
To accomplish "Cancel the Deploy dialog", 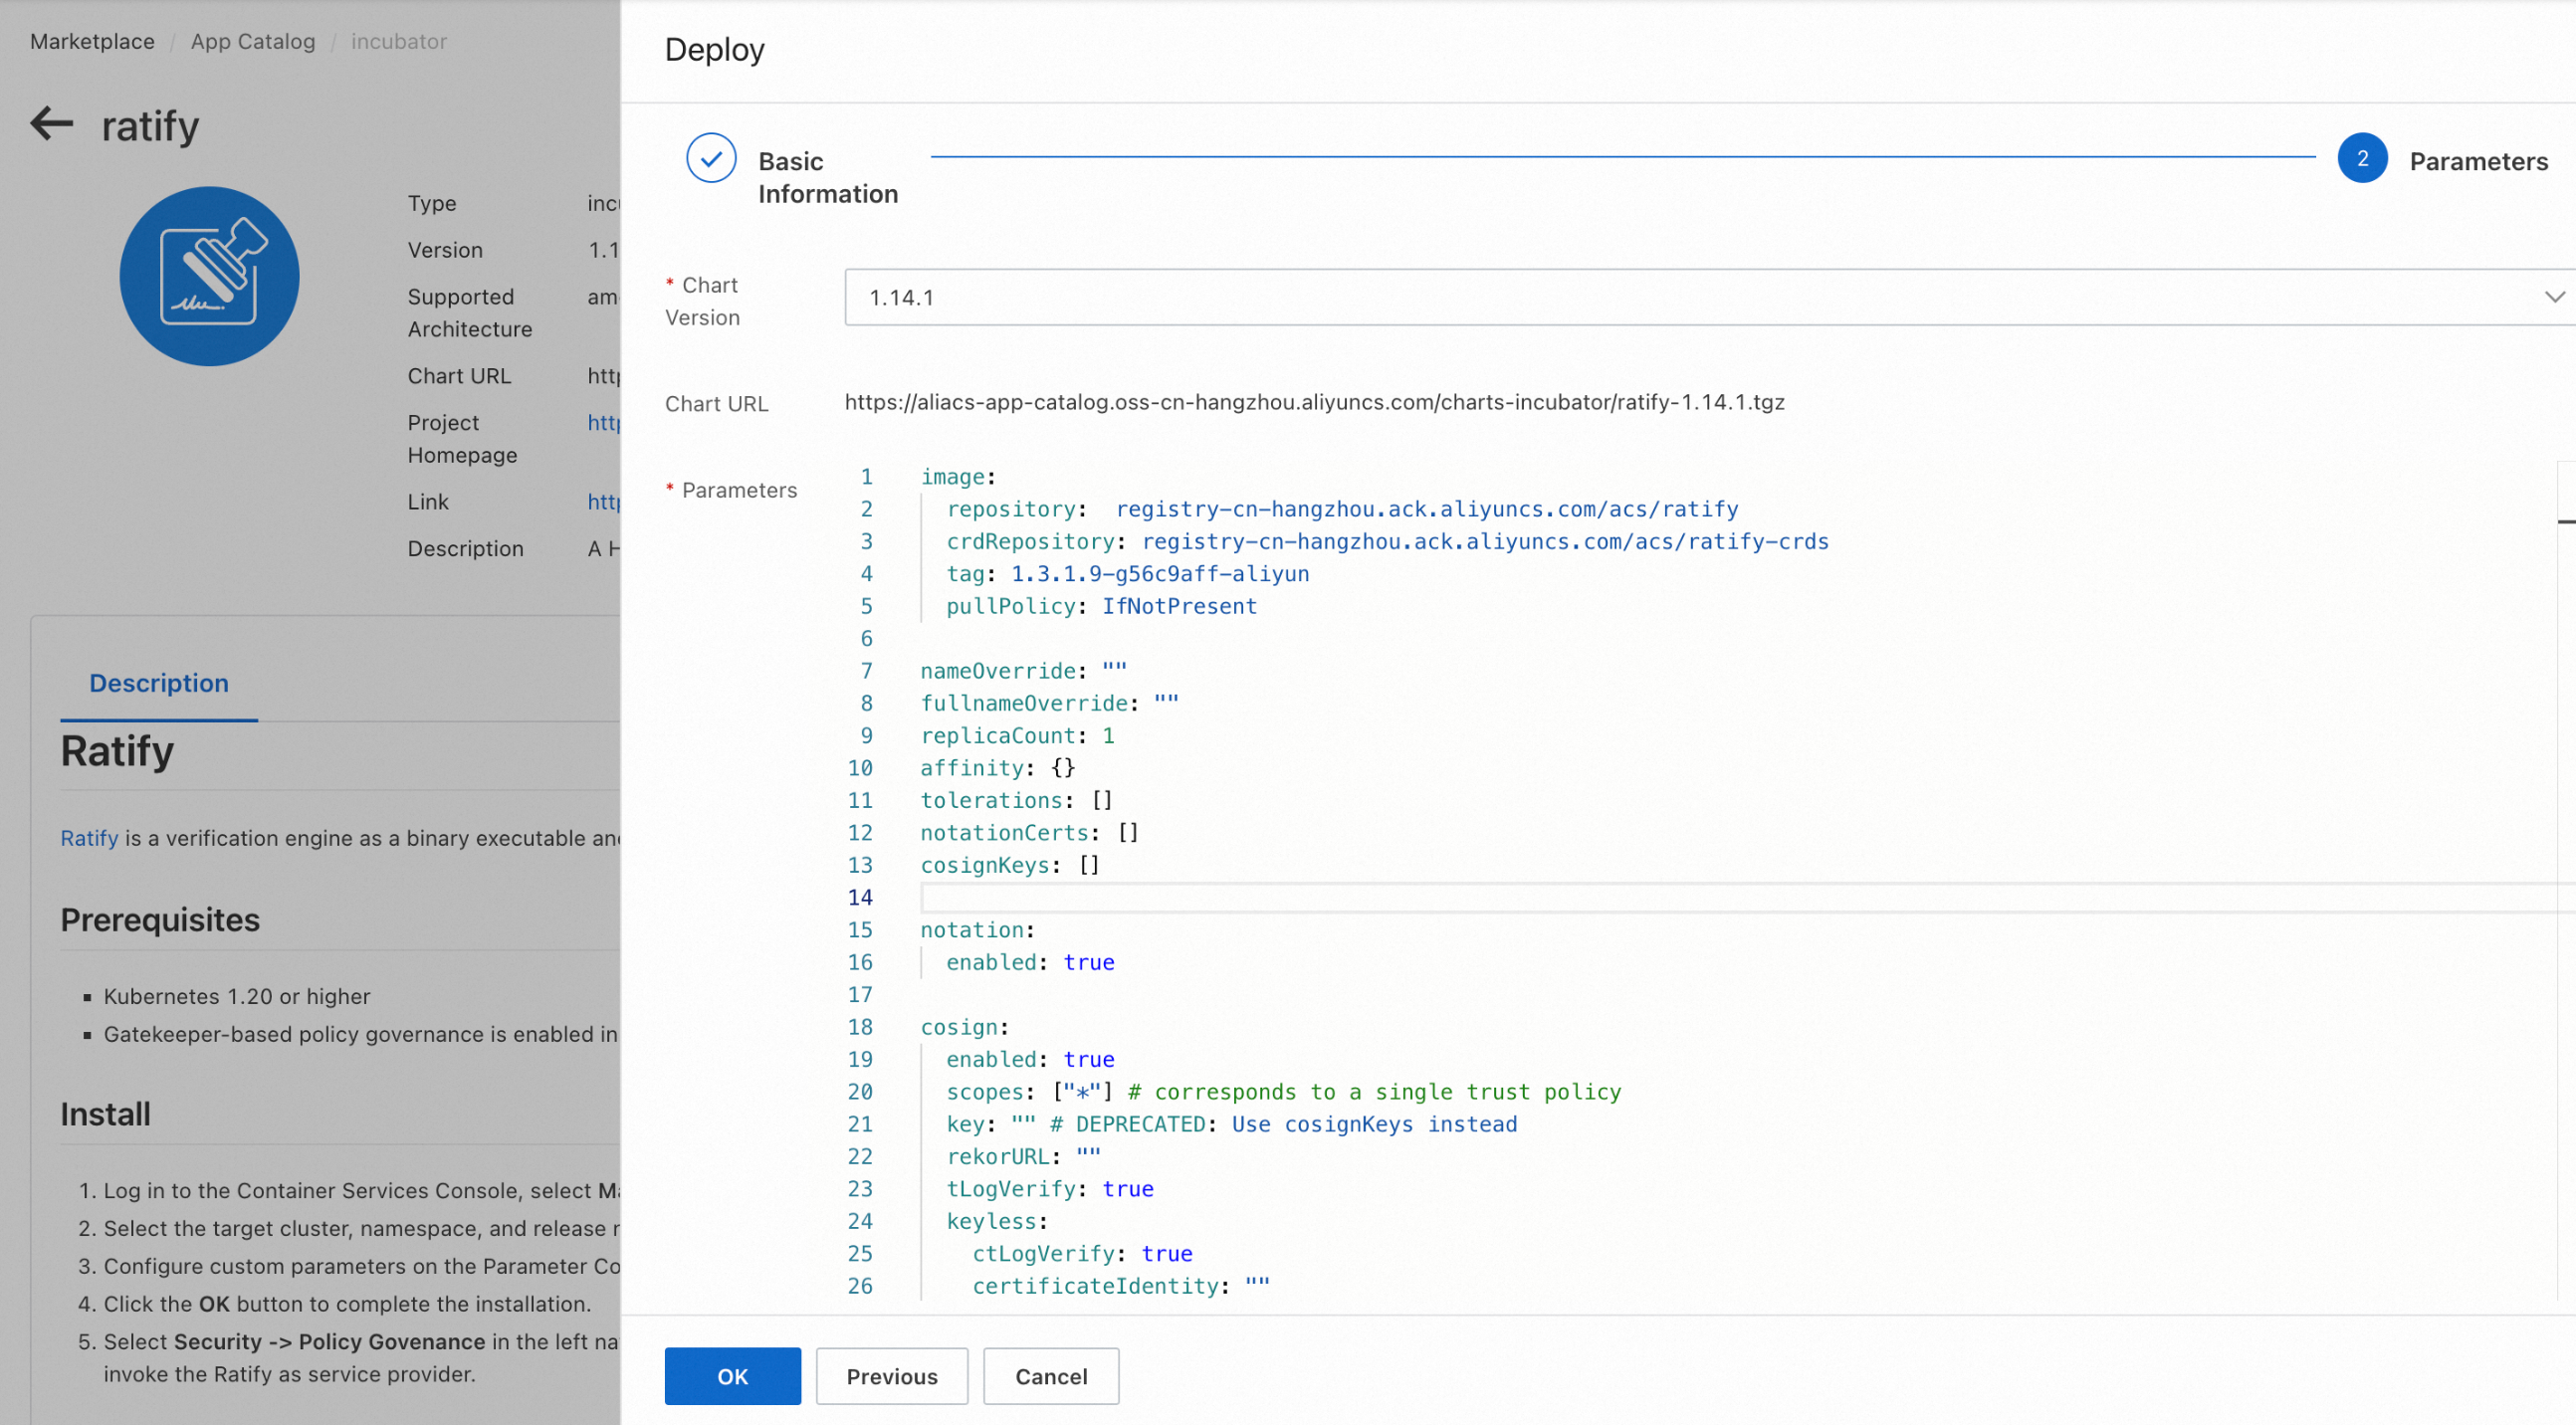I will point(1050,1376).
